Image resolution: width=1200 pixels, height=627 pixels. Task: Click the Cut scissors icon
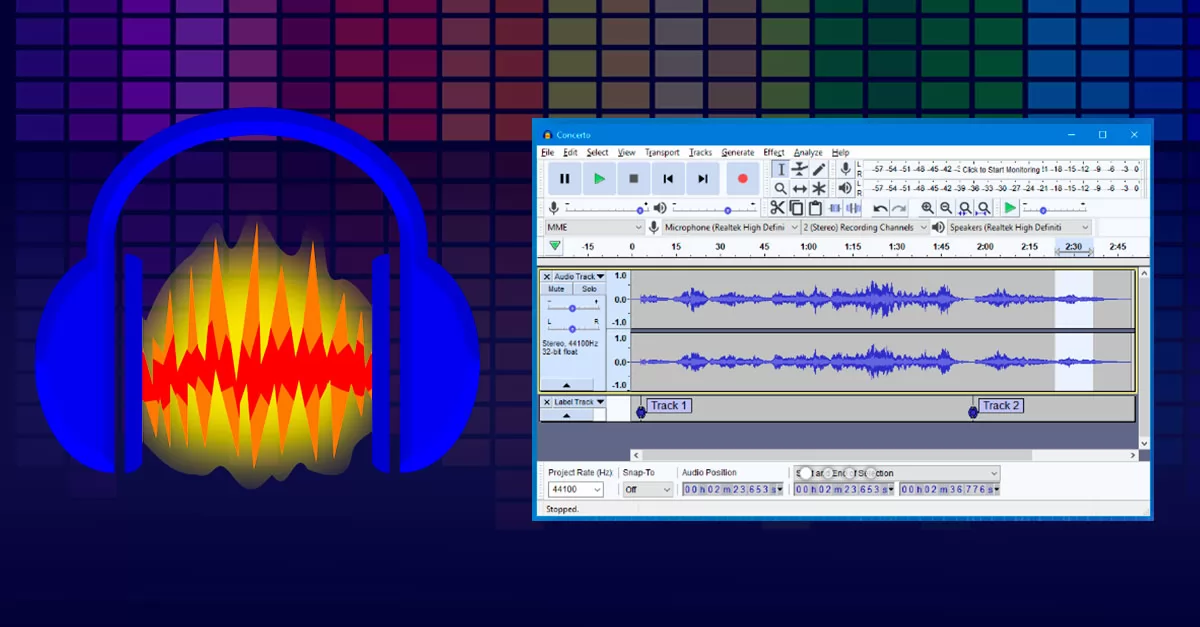point(777,208)
